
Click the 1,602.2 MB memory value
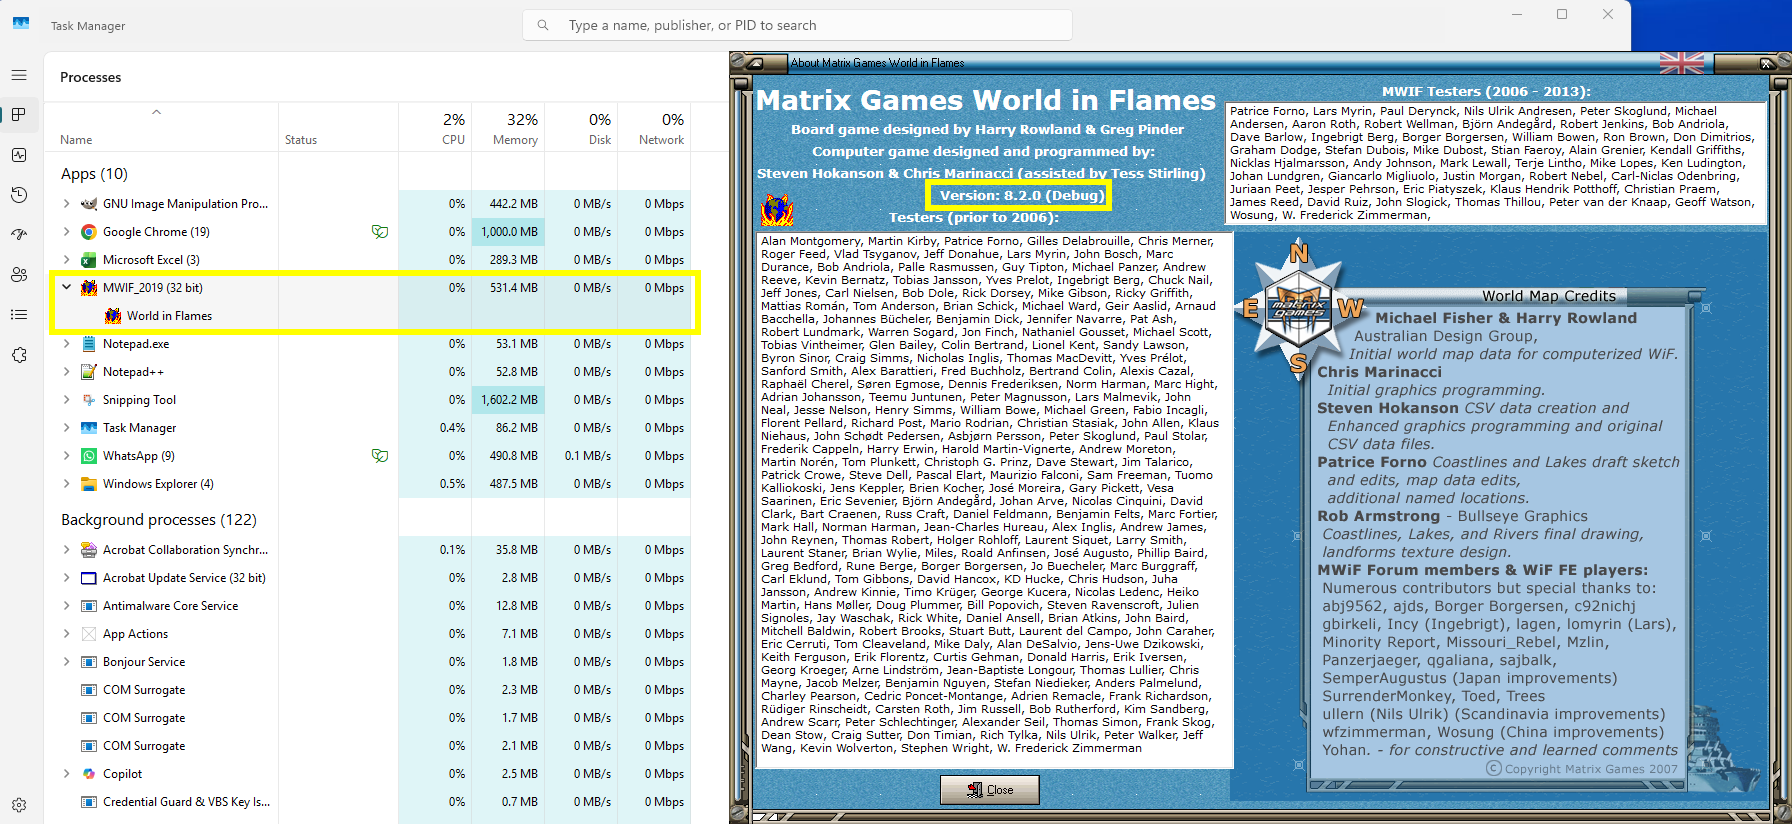click(x=510, y=400)
